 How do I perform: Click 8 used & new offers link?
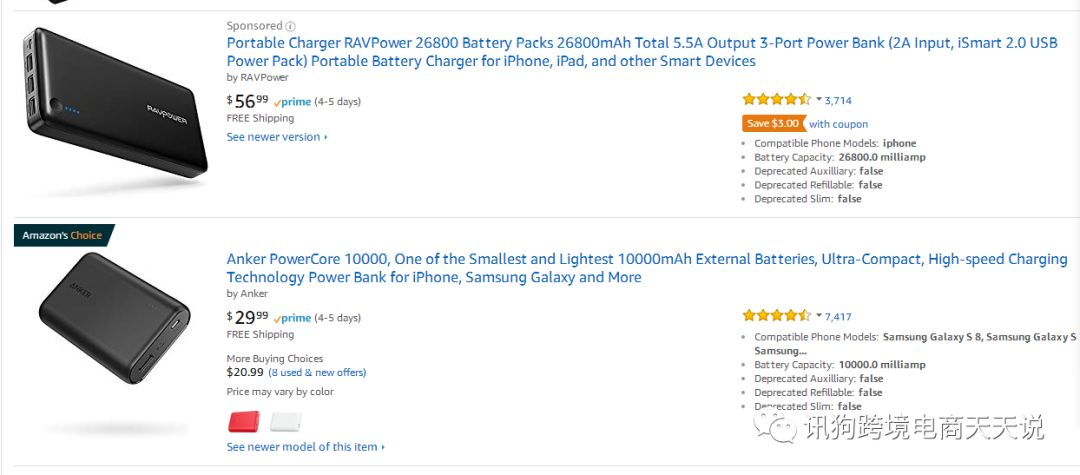[x=317, y=373]
